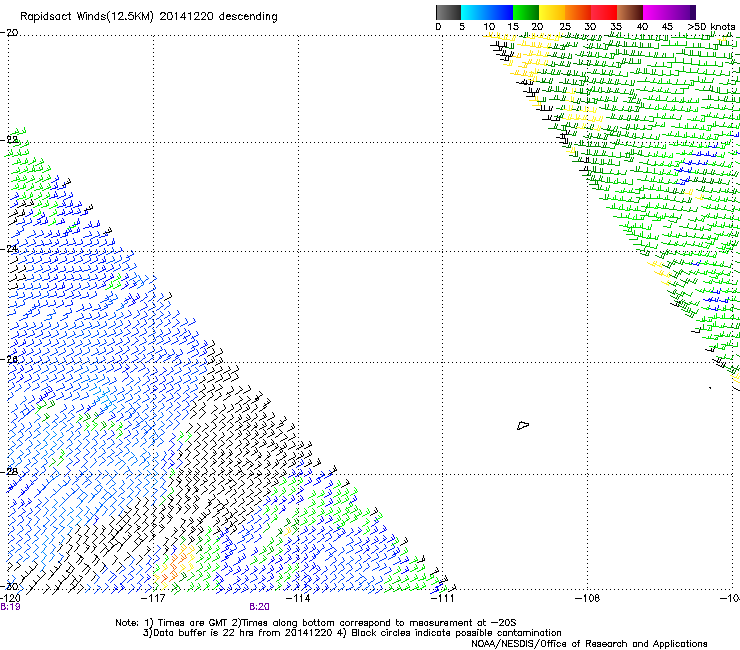
Task: Click the -108 longitude axis label
Action: (588, 598)
